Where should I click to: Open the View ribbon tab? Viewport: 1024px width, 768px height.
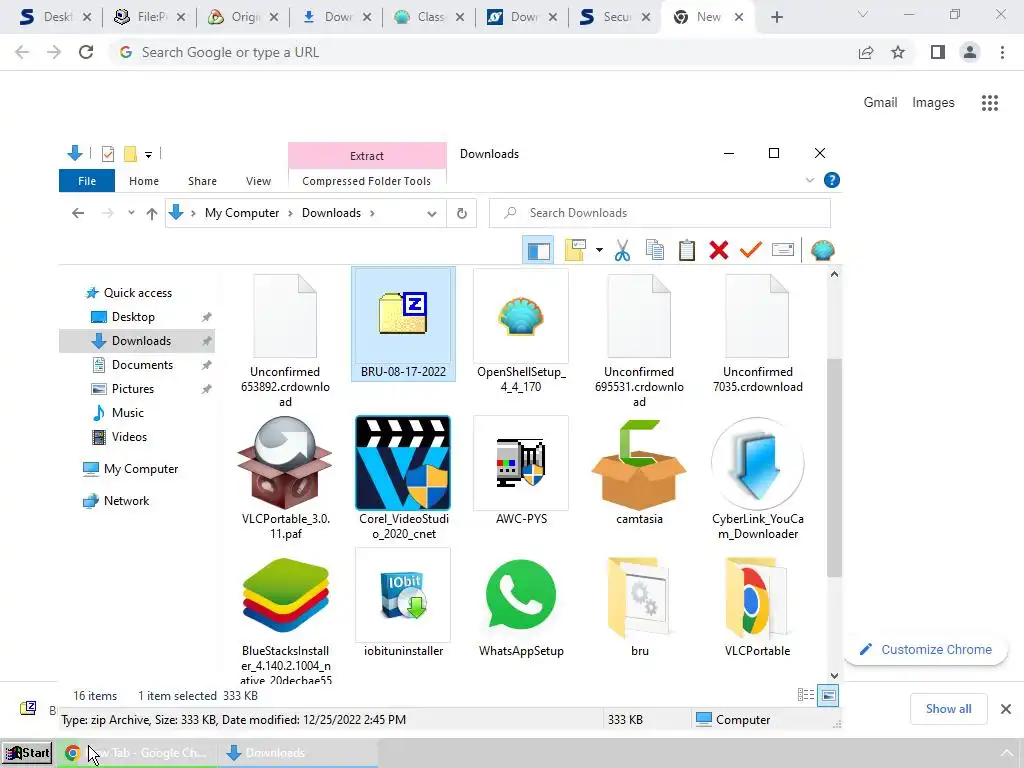(258, 181)
